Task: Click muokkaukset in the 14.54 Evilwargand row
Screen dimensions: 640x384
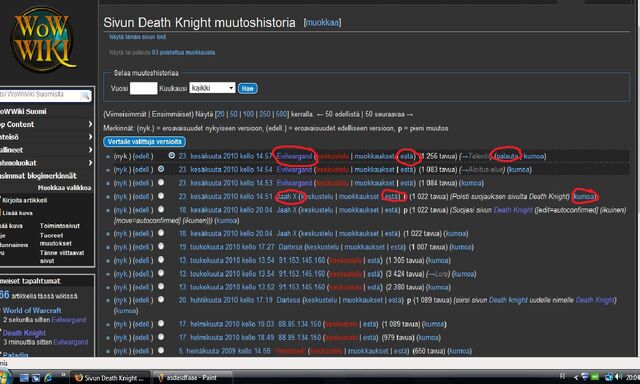Action: click(374, 170)
